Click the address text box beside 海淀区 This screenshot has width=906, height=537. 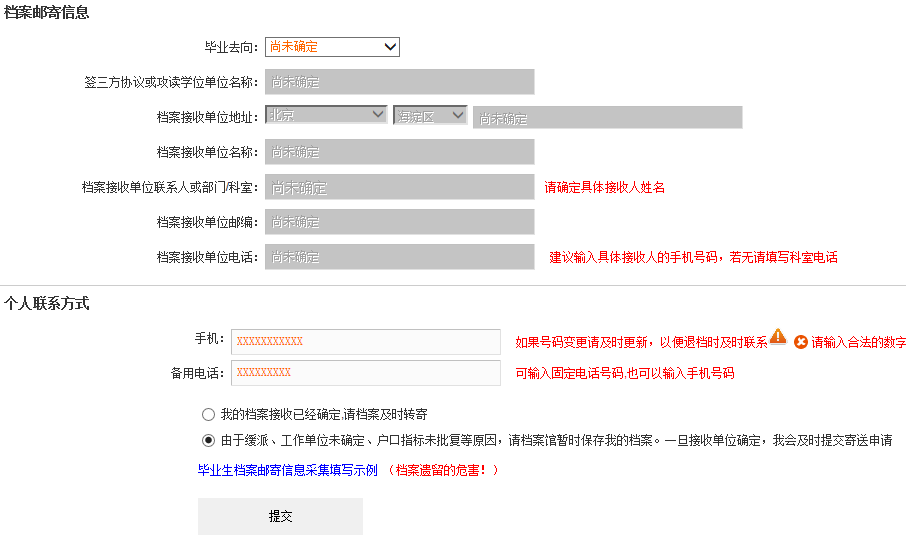pyautogui.click(x=607, y=117)
